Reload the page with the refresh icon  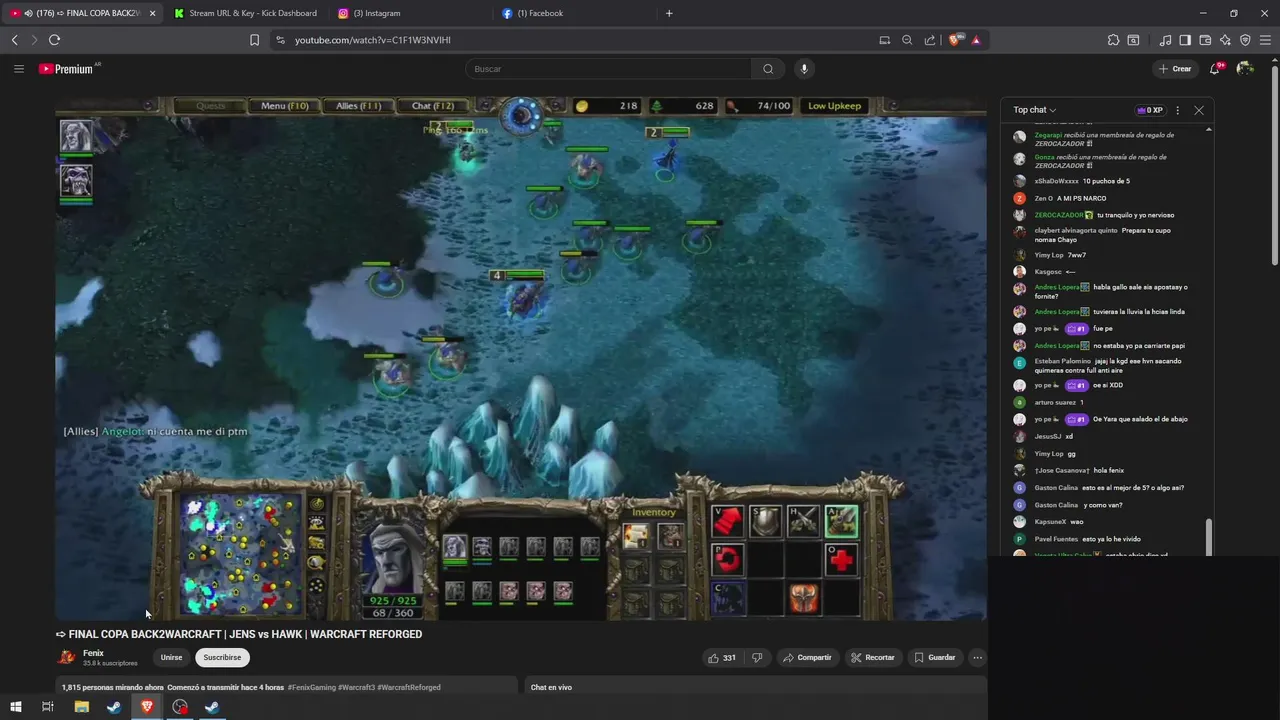point(54,40)
